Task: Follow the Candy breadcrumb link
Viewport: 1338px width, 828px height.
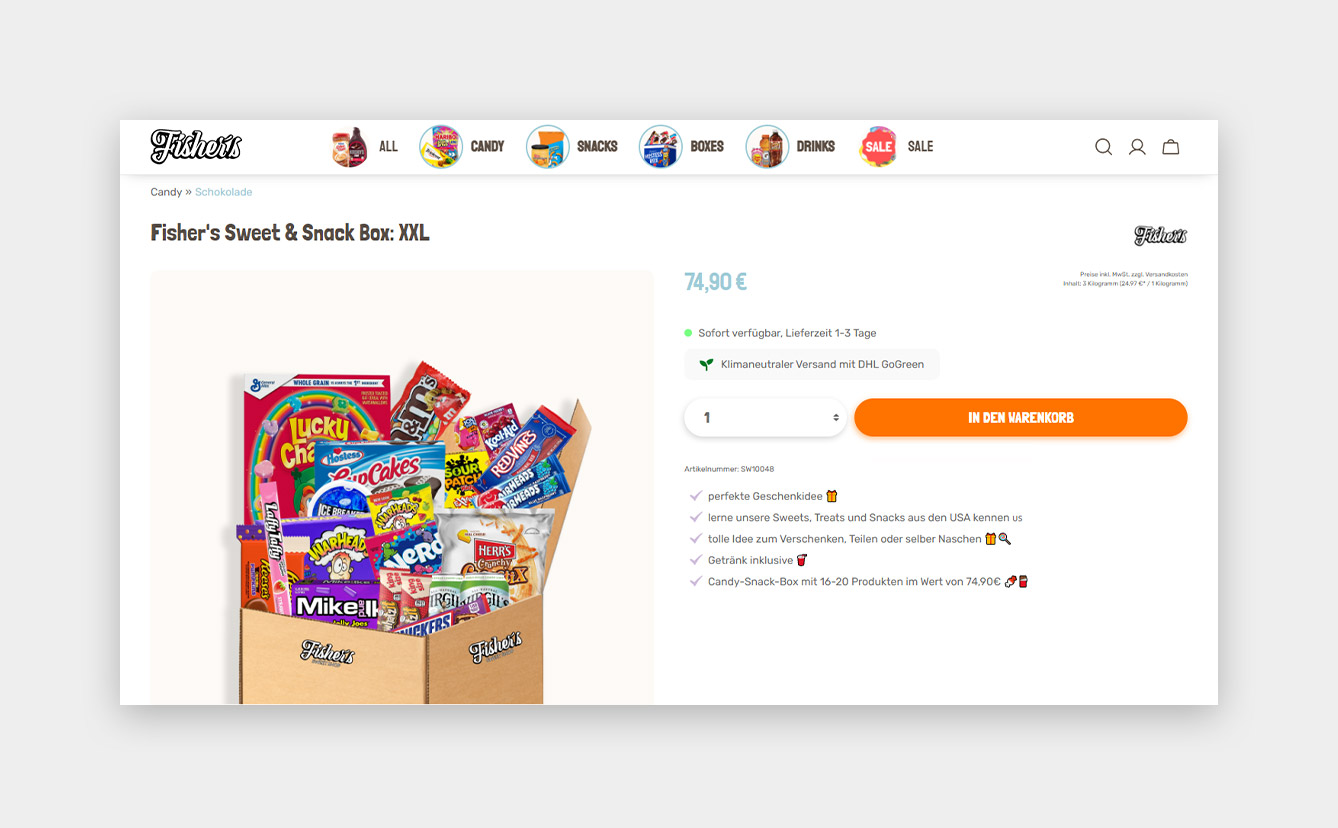Action: tap(166, 192)
